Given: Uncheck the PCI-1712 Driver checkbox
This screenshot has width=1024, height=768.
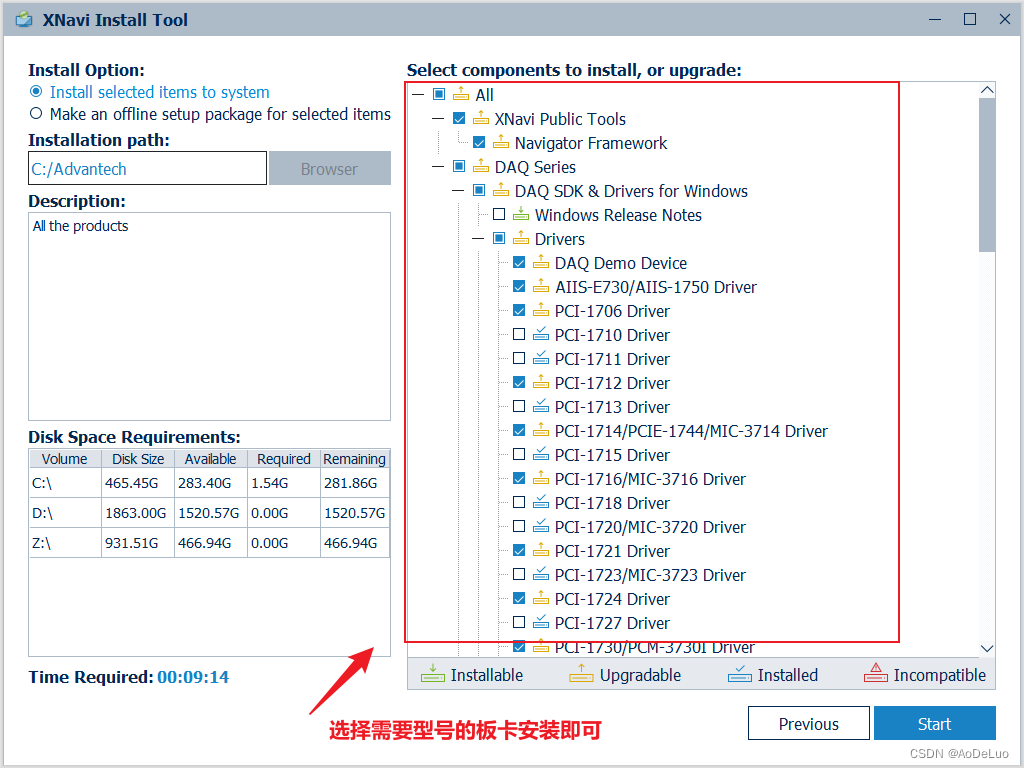Looking at the screenshot, I should pos(519,382).
